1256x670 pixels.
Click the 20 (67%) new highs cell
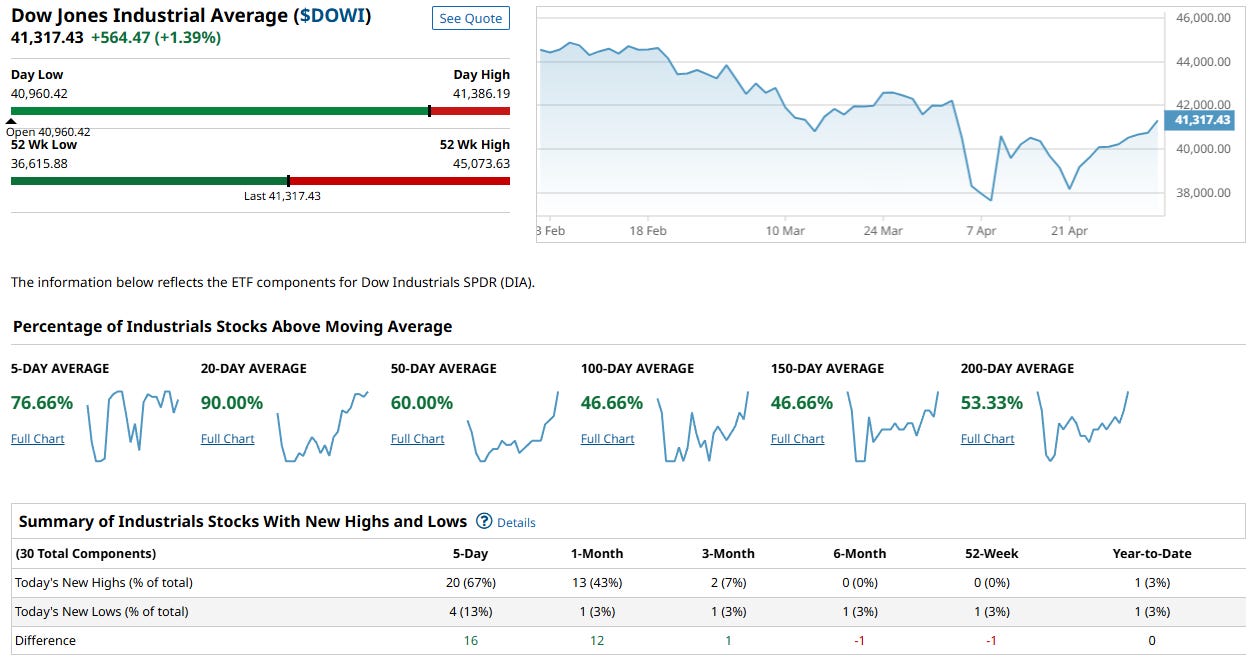470,582
